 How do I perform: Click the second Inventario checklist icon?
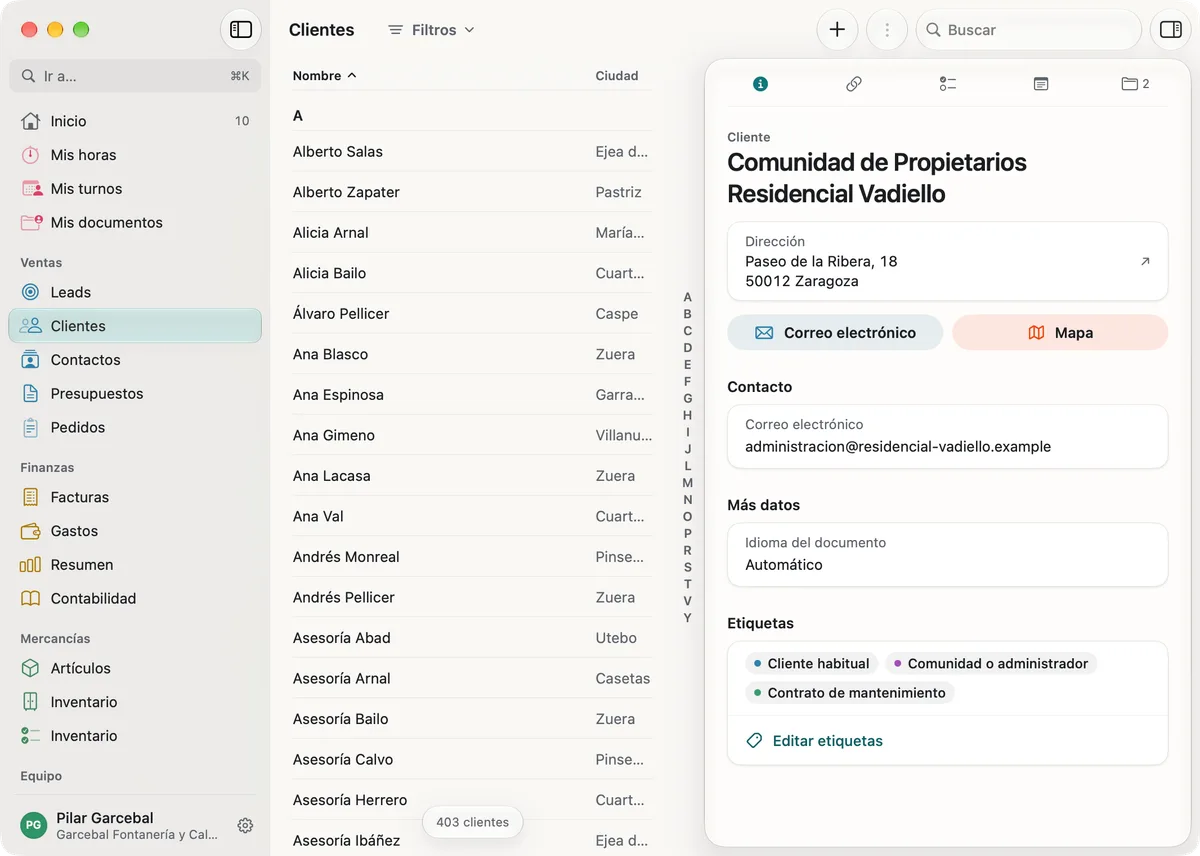(x=31, y=736)
